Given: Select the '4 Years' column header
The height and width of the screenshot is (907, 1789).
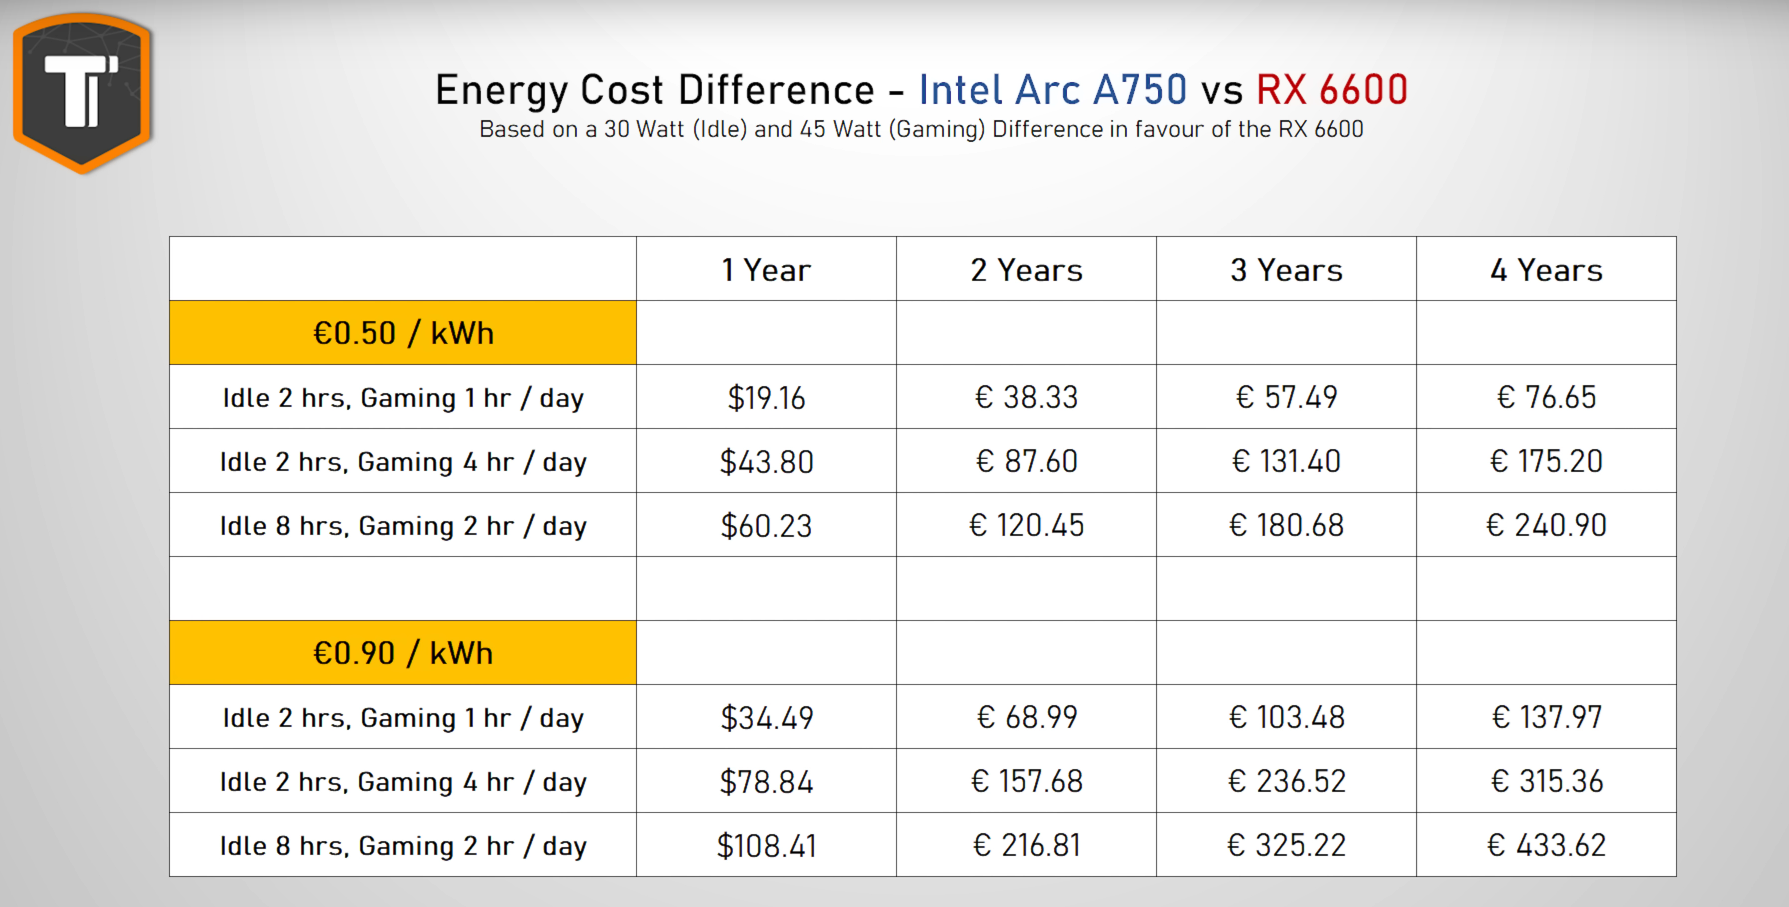Looking at the screenshot, I should [x=1547, y=269].
